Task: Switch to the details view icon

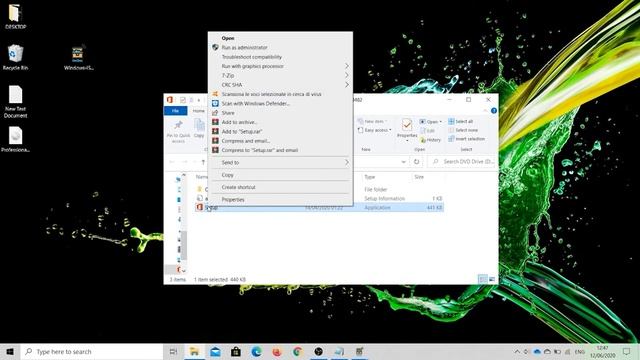Action: pyautogui.click(x=483, y=279)
